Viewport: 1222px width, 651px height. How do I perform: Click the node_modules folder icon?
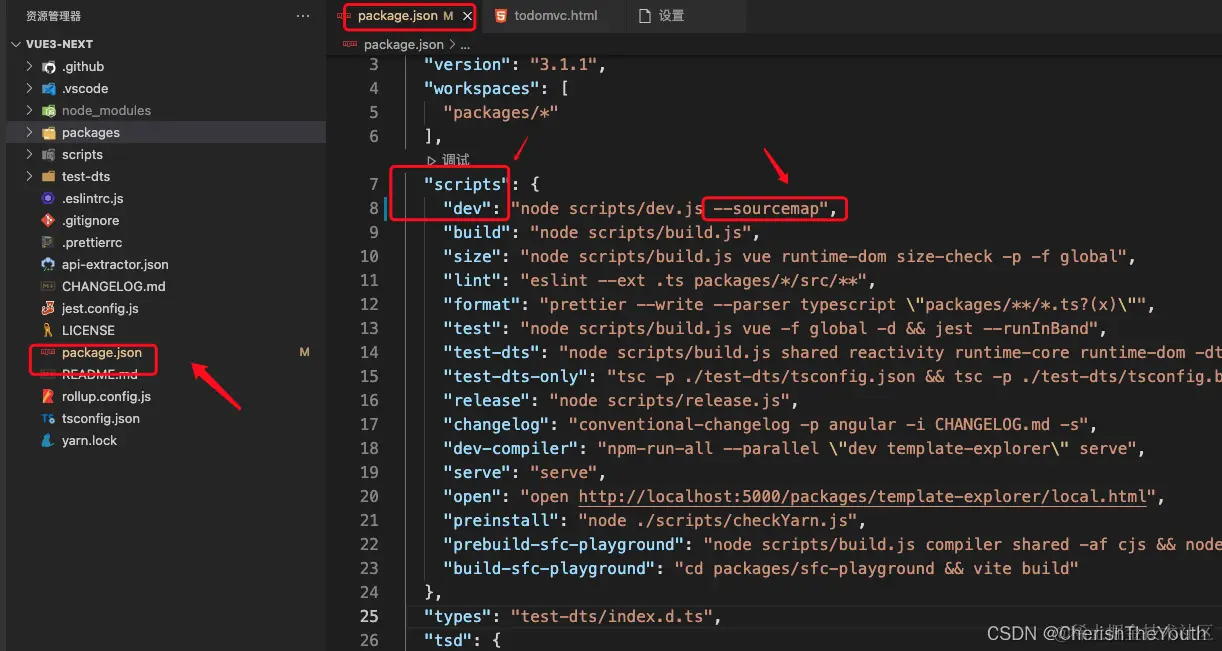(48, 111)
